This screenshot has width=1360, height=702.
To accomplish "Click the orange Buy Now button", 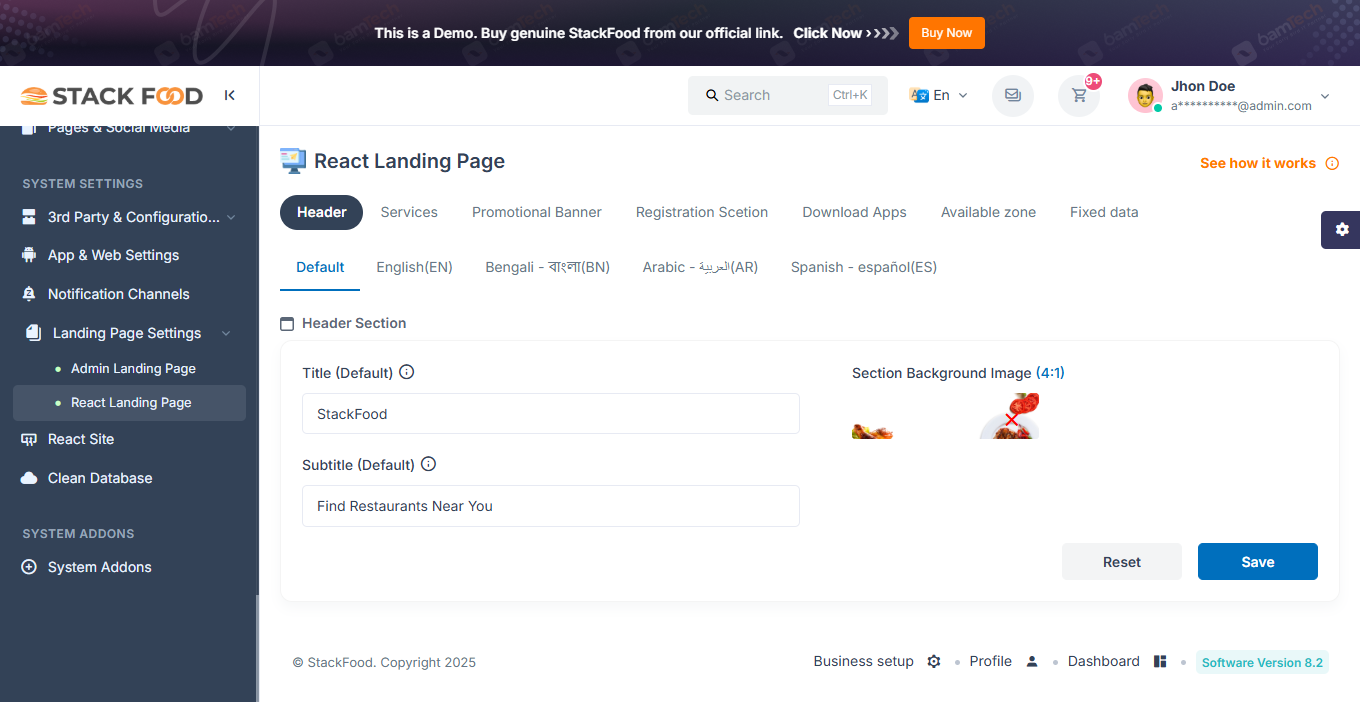I will (947, 33).
